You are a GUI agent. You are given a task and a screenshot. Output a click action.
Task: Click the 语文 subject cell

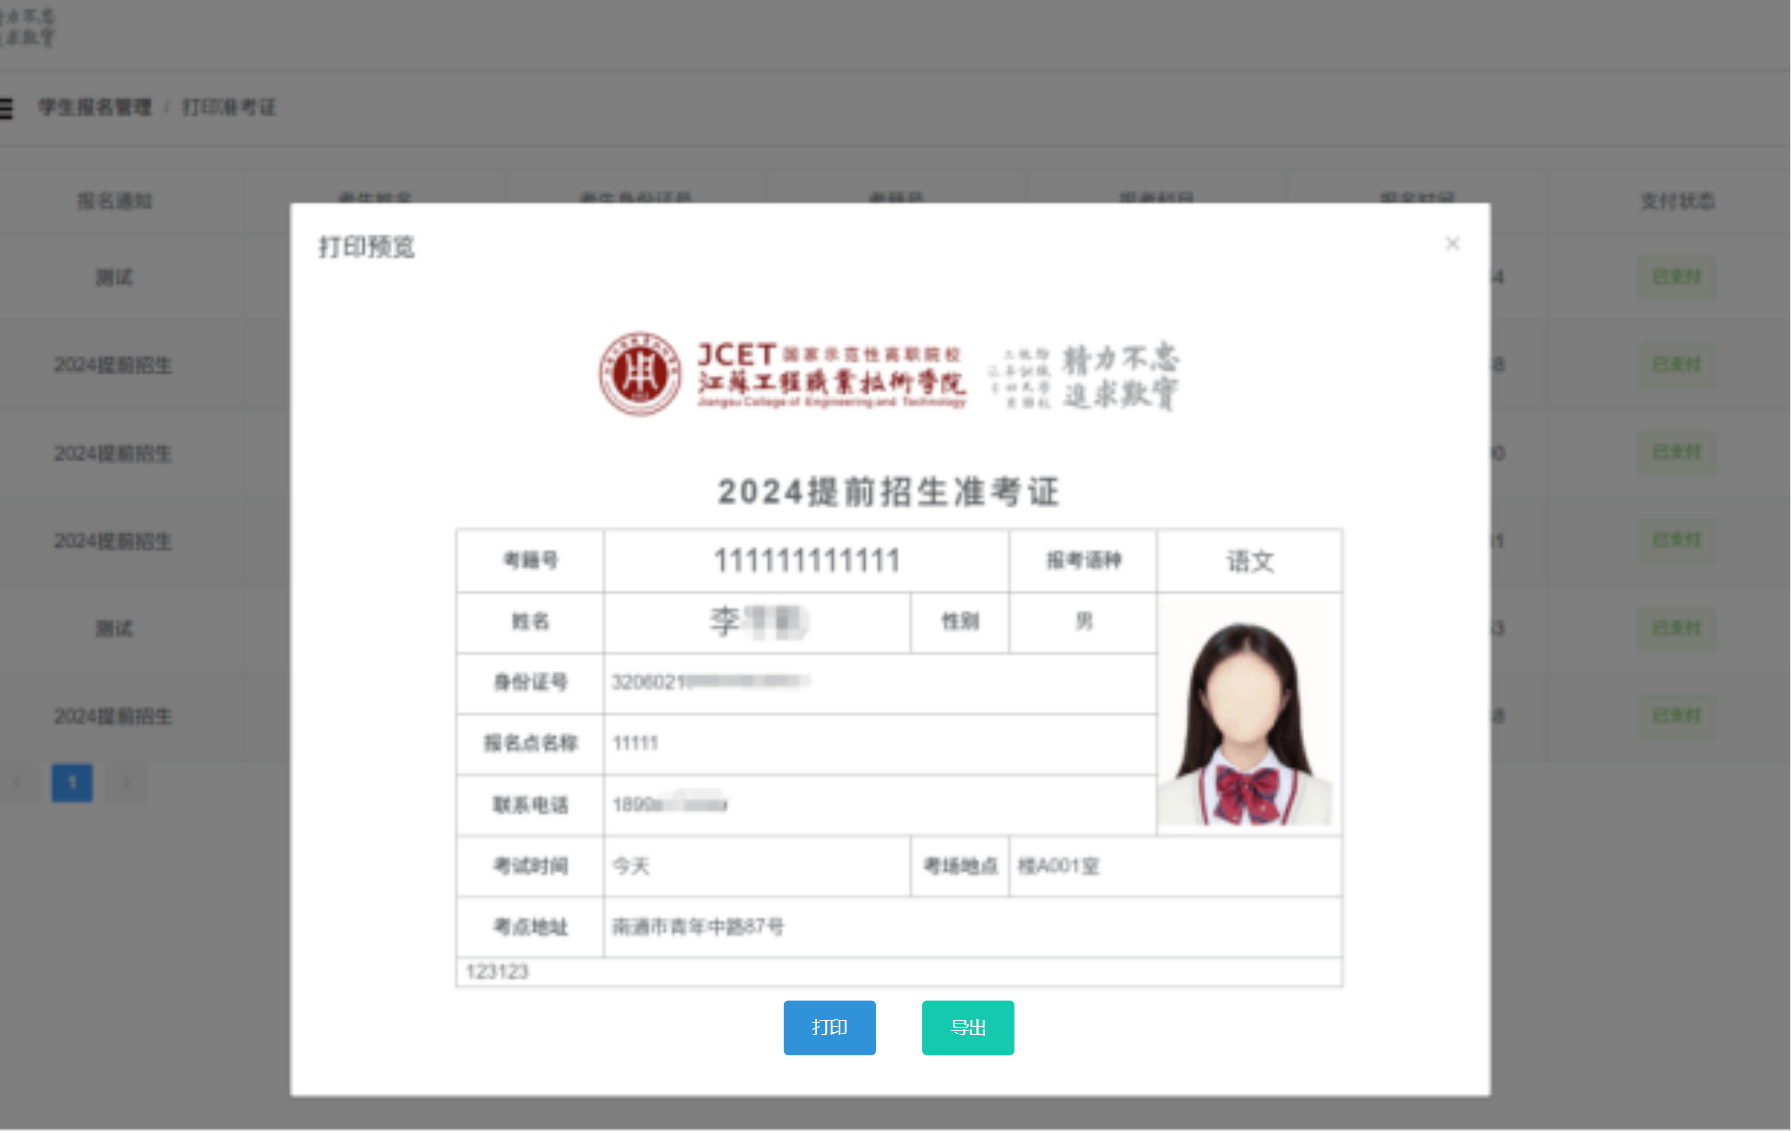[x=1249, y=561]
